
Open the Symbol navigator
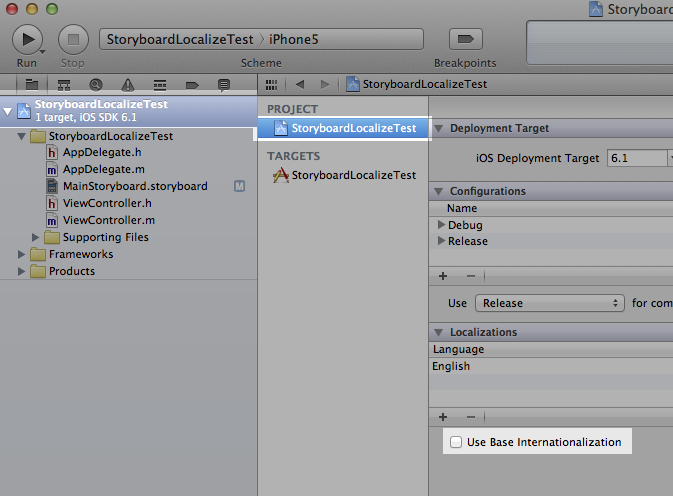[x=64, y=85]
